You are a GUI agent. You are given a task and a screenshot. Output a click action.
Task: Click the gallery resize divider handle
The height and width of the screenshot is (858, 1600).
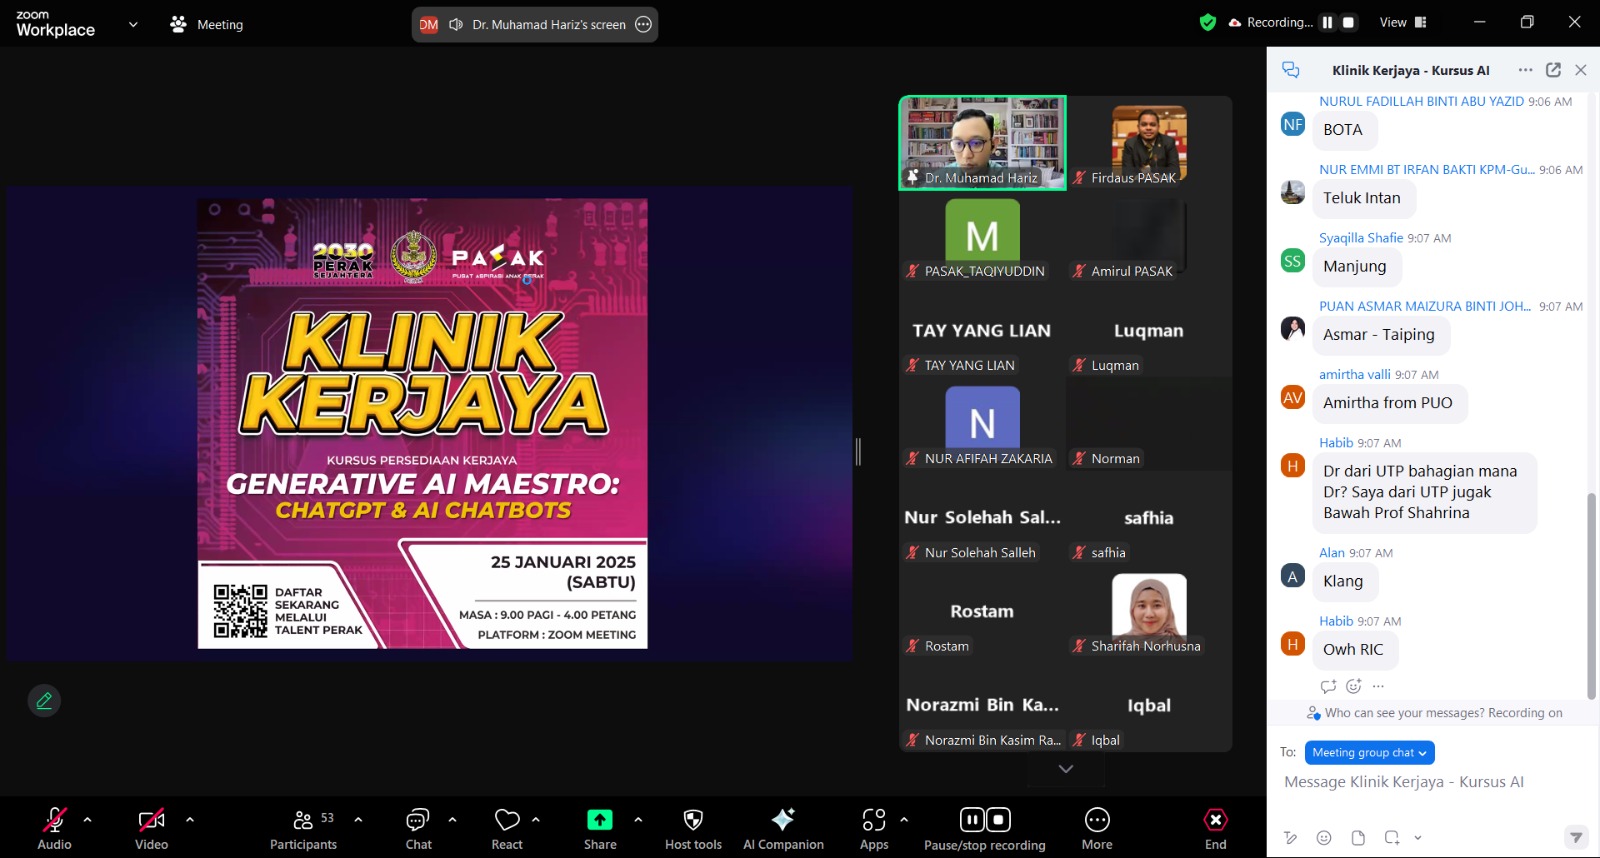(x=858, y=452)
